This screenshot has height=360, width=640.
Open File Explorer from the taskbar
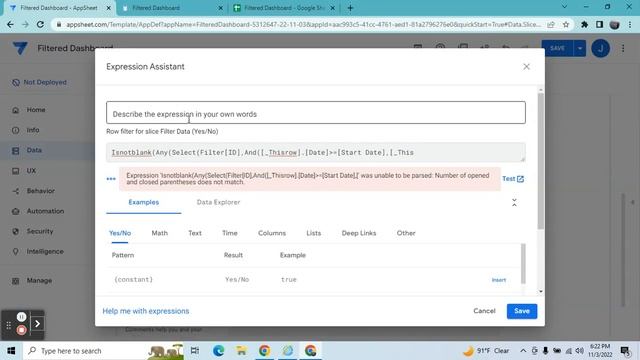click(242, 351)
